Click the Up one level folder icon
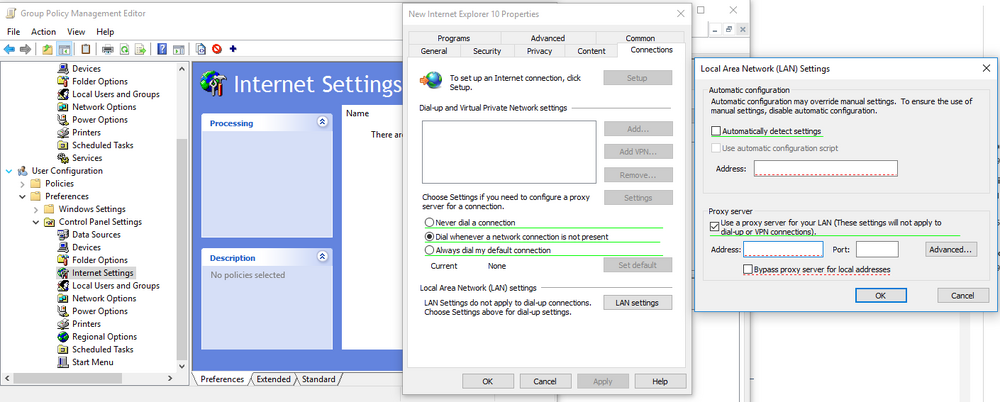This screenshot has width=1000, height=402. 47,49
